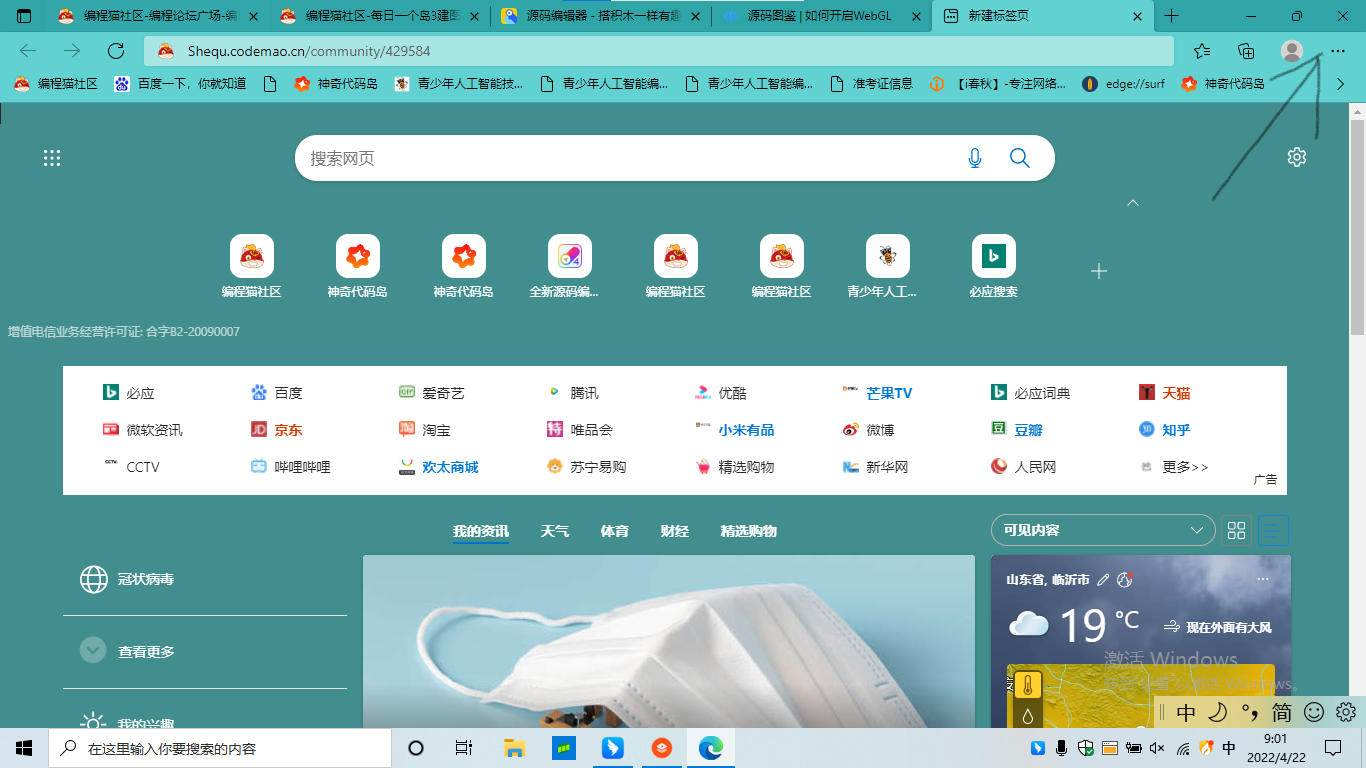Click the muted volume tray icon

tap(1157, 748)
